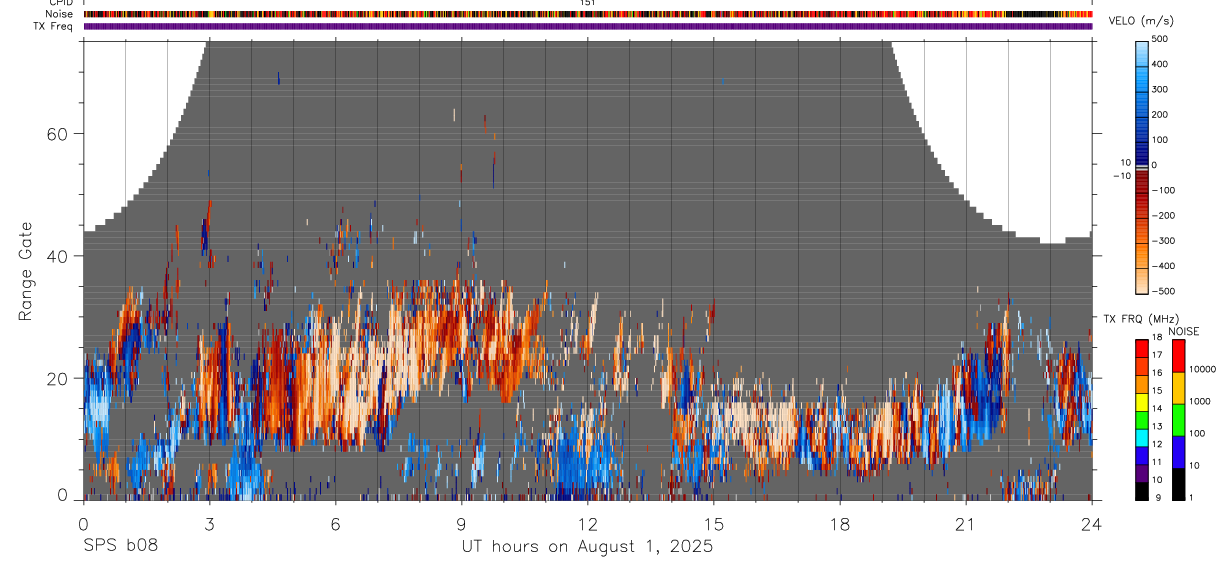1228x567 pixels.
Task: Click Range Gate tick label "20"
Action: [58, 378]
